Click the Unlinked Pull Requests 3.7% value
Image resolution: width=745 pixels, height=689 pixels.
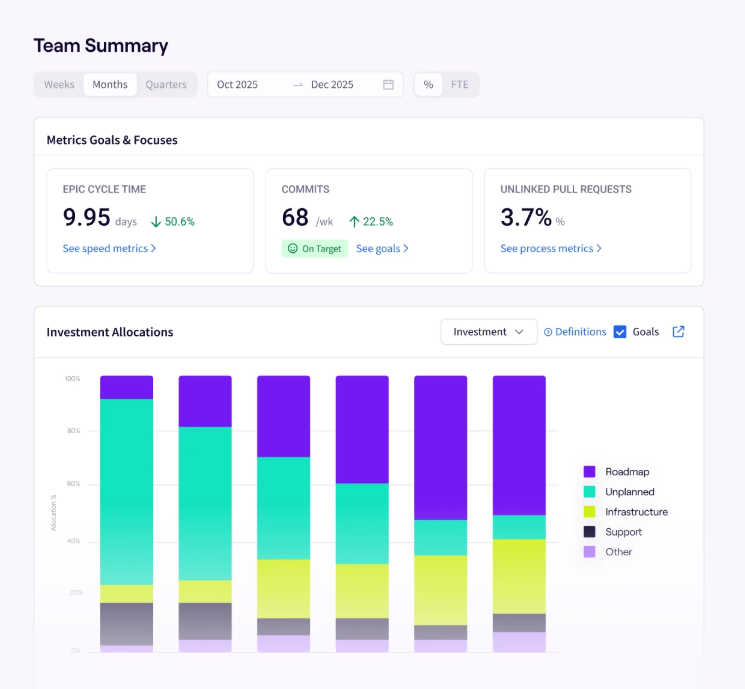coord(526,217)
